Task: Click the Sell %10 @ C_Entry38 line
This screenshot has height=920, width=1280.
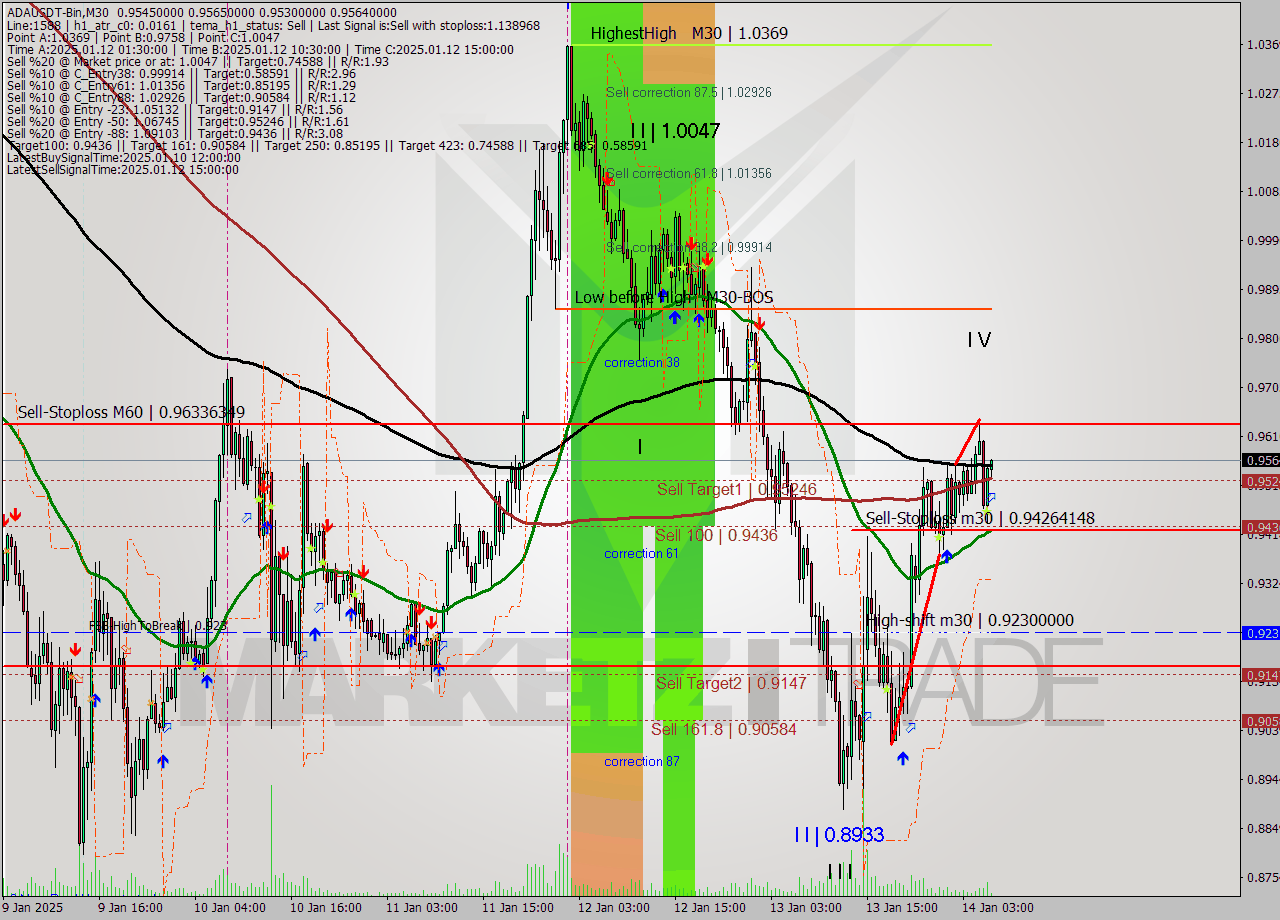Action: coord(181,73)
